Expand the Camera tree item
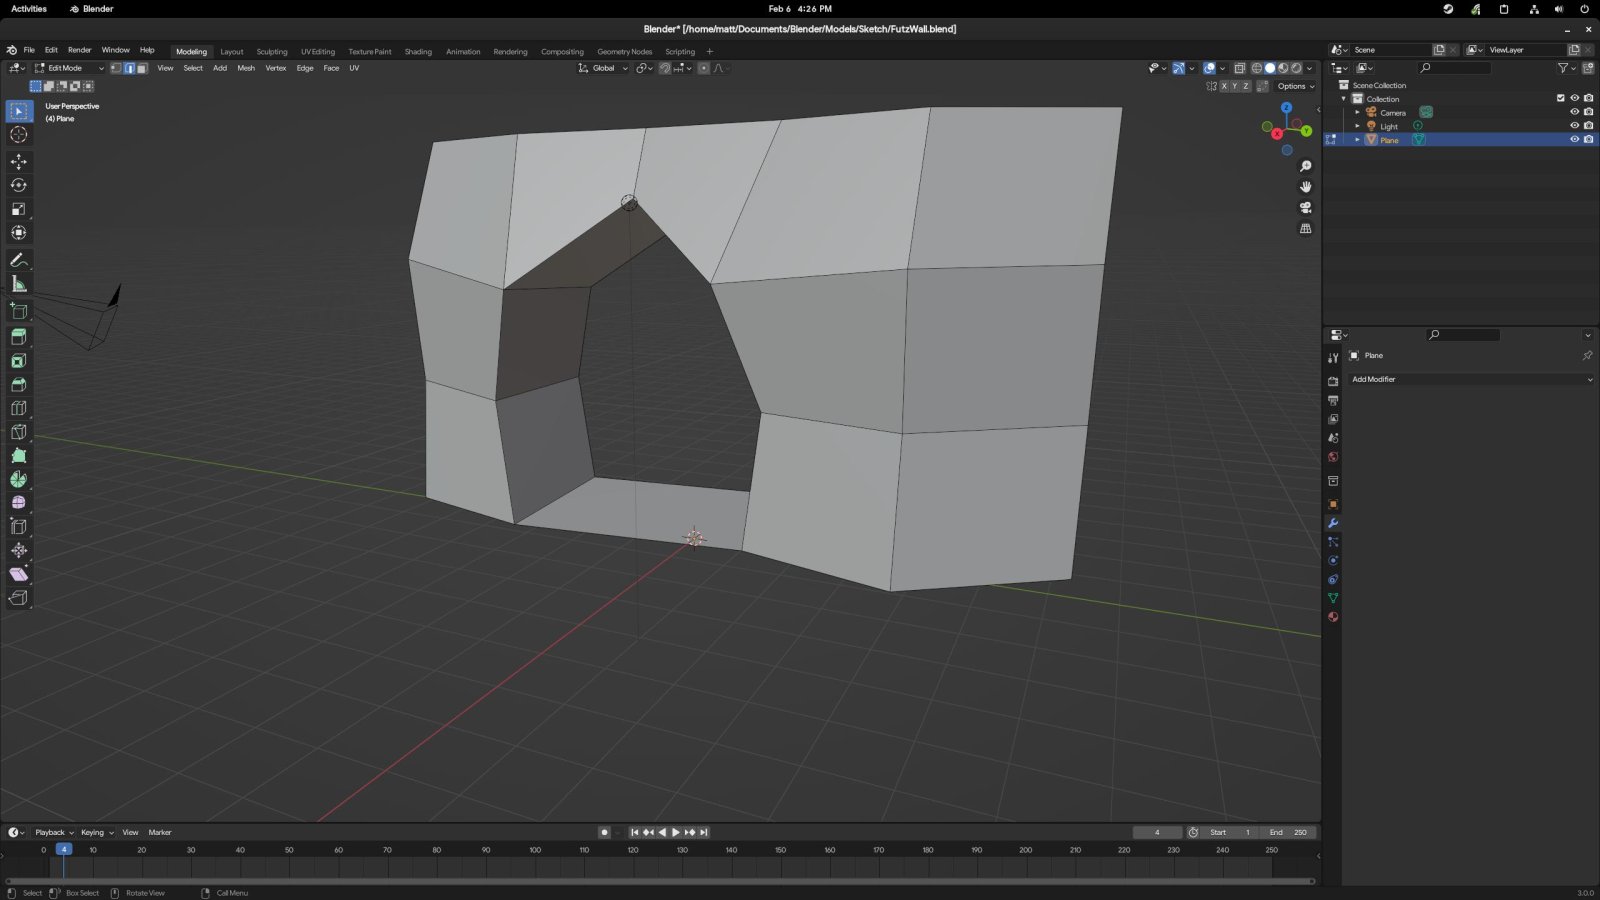1600x900 pixels. click(1357, 112)
